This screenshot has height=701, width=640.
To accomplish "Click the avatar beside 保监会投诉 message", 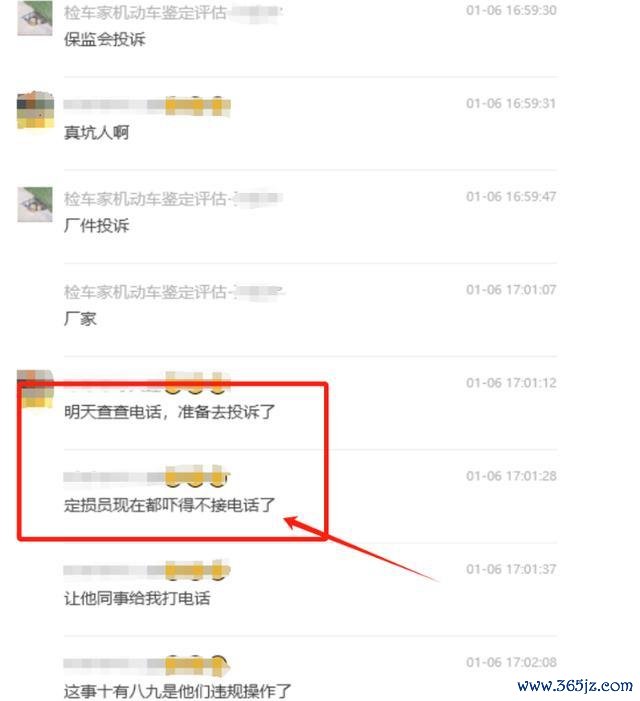I will coord(35,18).
